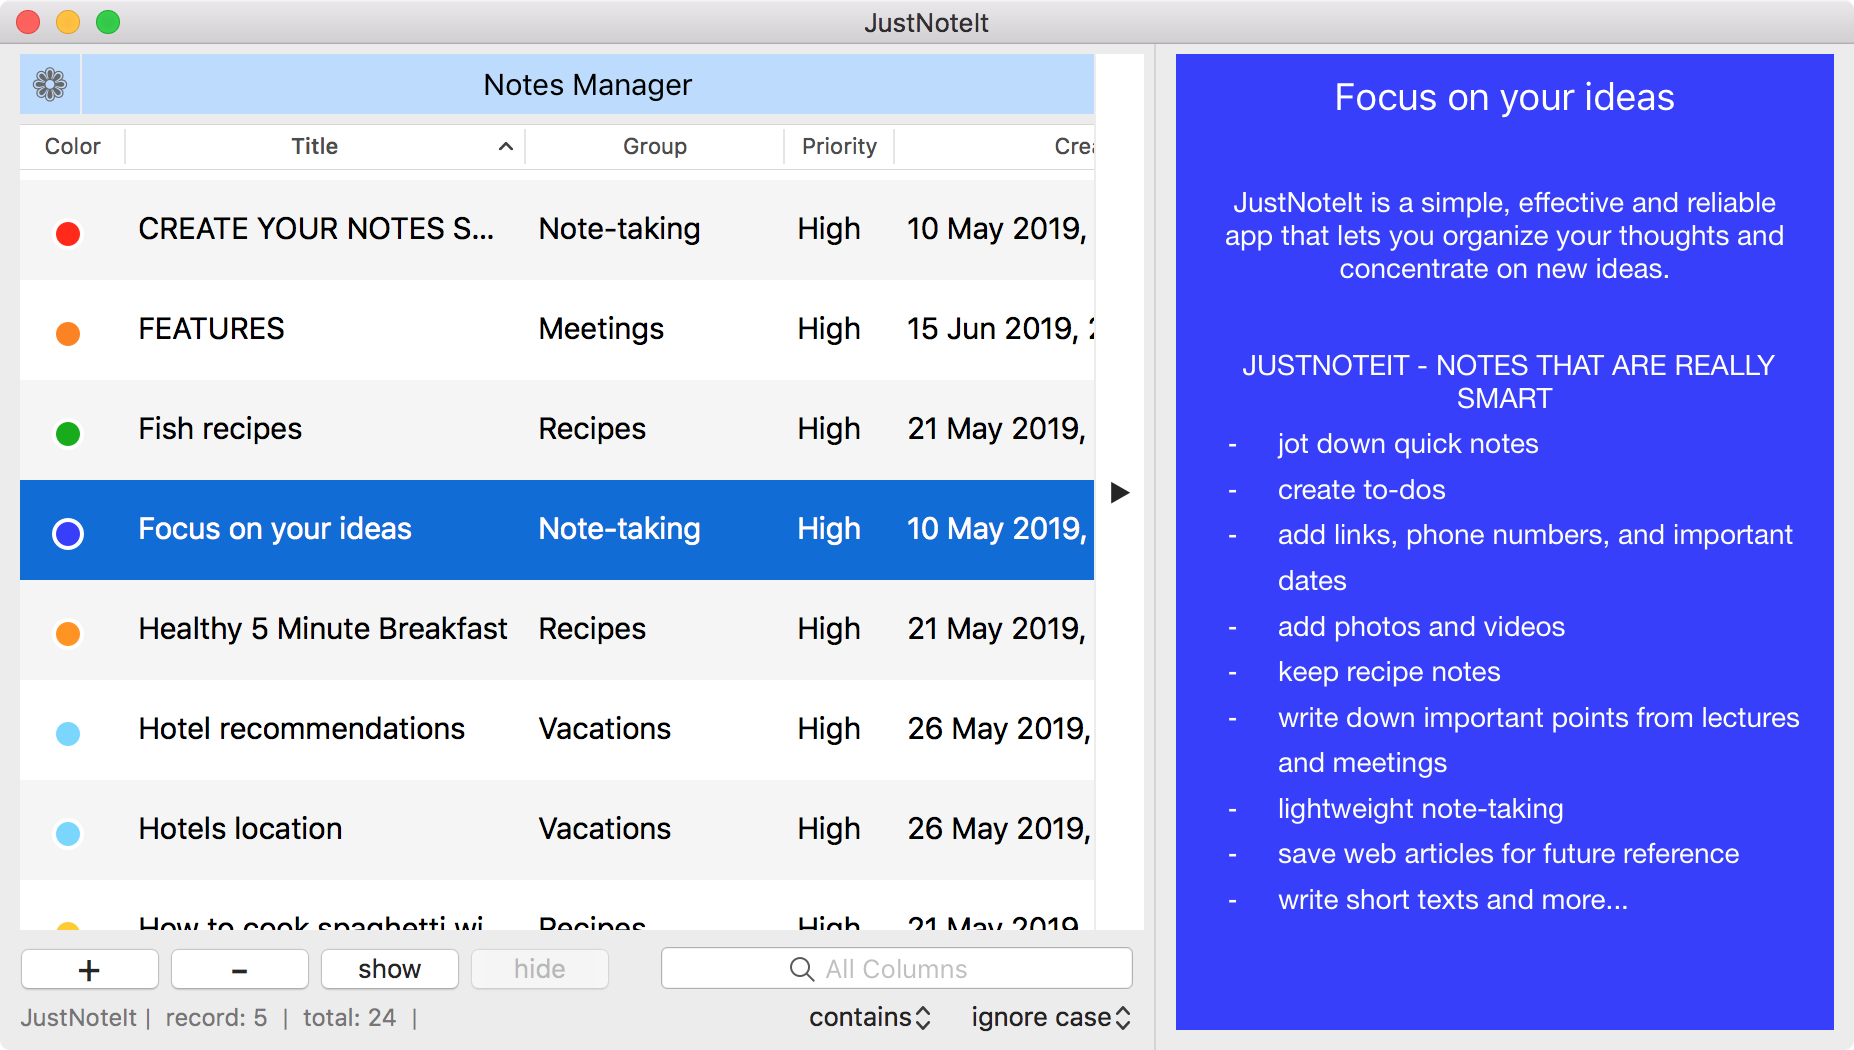Select the Healthy 5 Minute Breakfast title
The image size is (1854, 1050).
pos(323,629)
